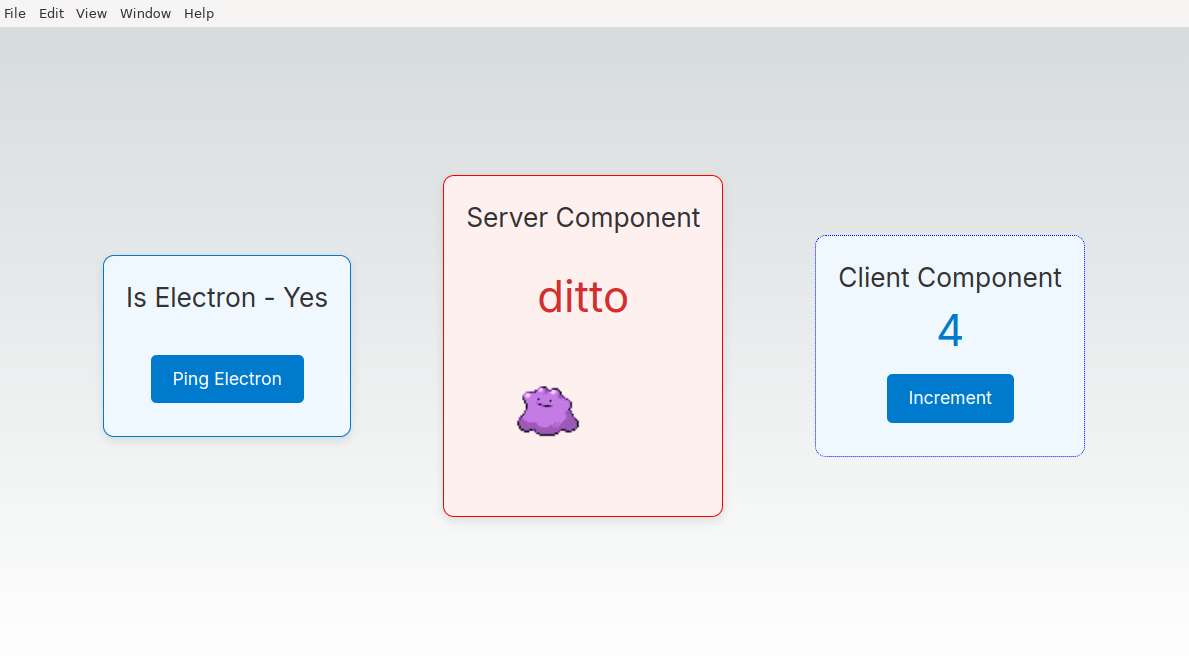Click the white page background below the cards
Viewport: 1189px width, 659px height.
pos(594,600)
